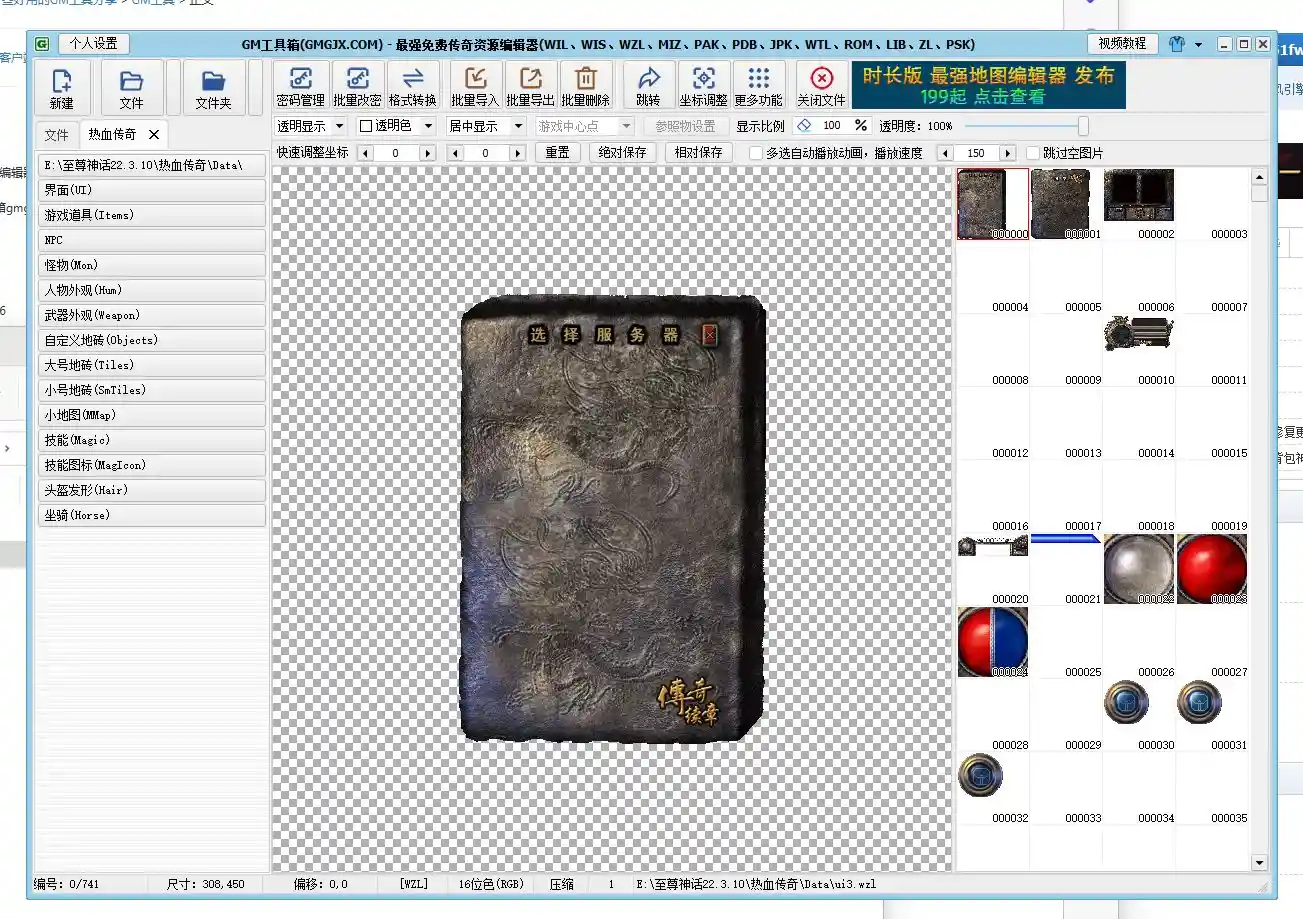
Task: Open the 头盔发形(Hair) category
Action: pyautogui.click(x=151, y=490)
